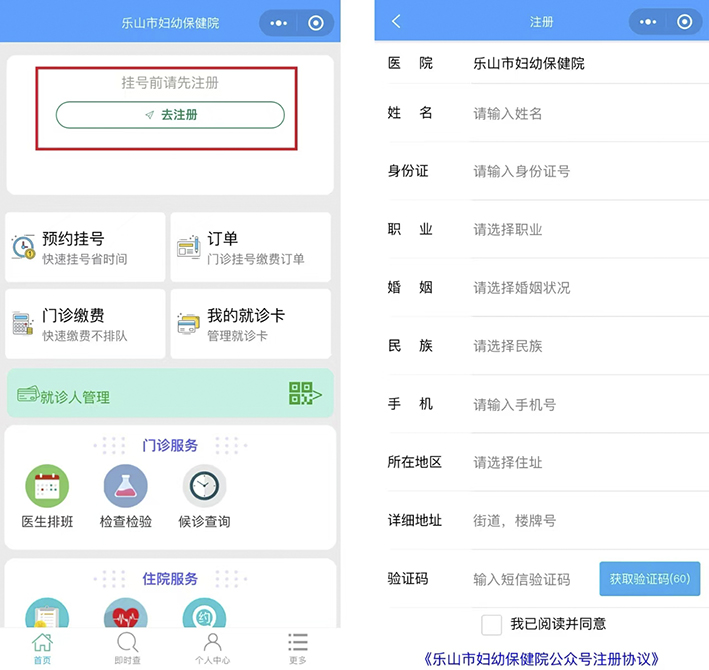This screenshot has height=670, width=709.
Task: Open 订单 orders icon
Action: click(x=188, y=247)
